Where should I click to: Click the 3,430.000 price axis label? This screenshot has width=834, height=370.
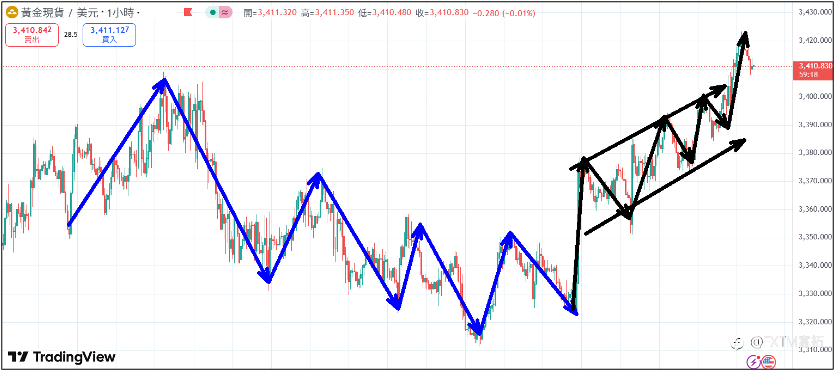(815, 12)
